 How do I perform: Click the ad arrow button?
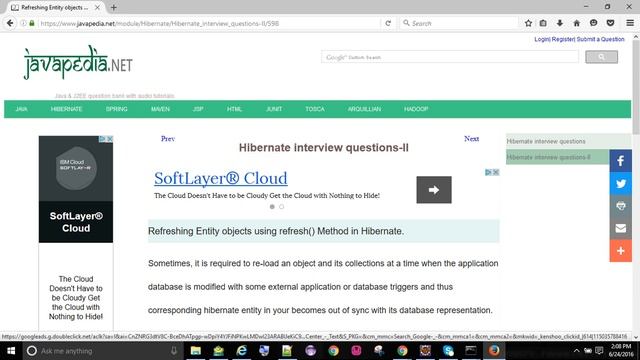434,190
